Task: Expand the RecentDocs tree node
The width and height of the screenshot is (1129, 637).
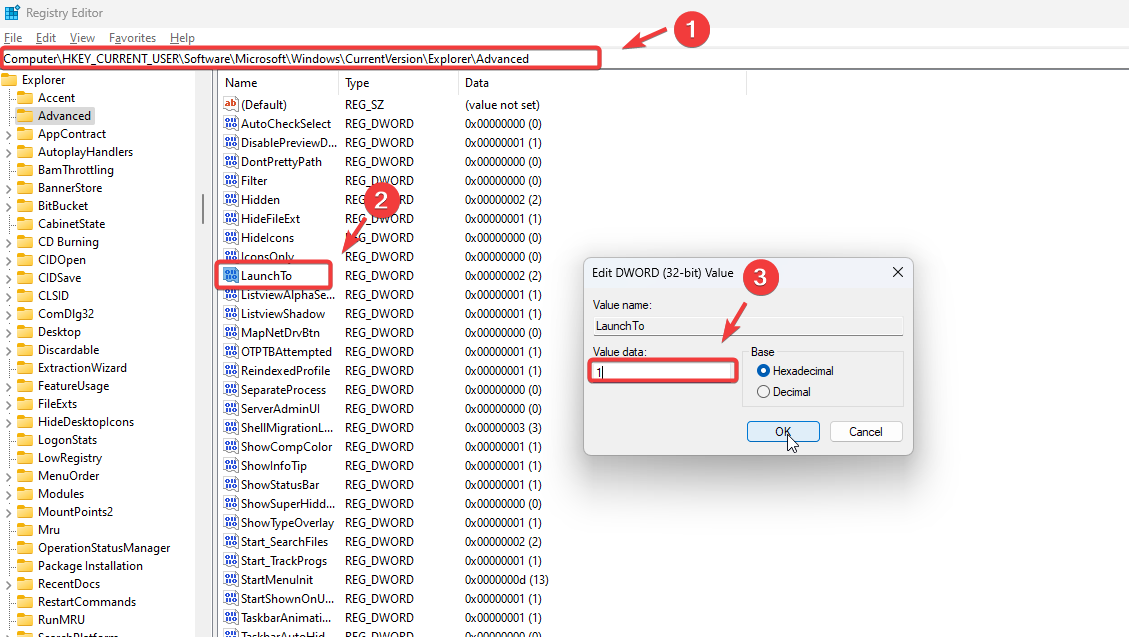Action: pos(8,584)
